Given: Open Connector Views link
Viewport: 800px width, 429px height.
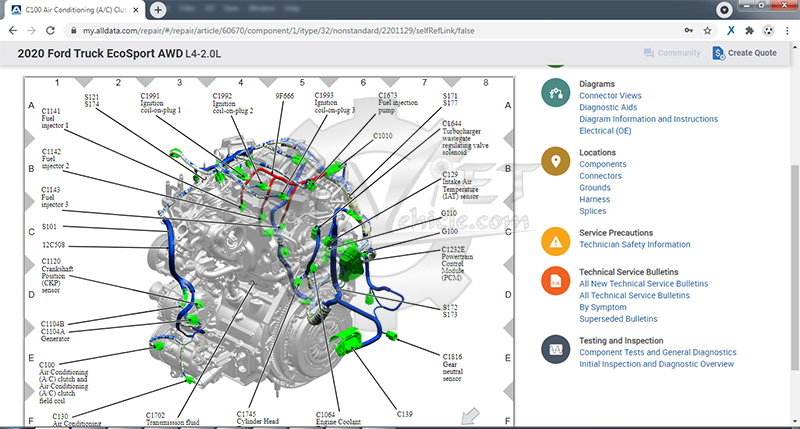Looking at the screenshot, I should point(610,95).
